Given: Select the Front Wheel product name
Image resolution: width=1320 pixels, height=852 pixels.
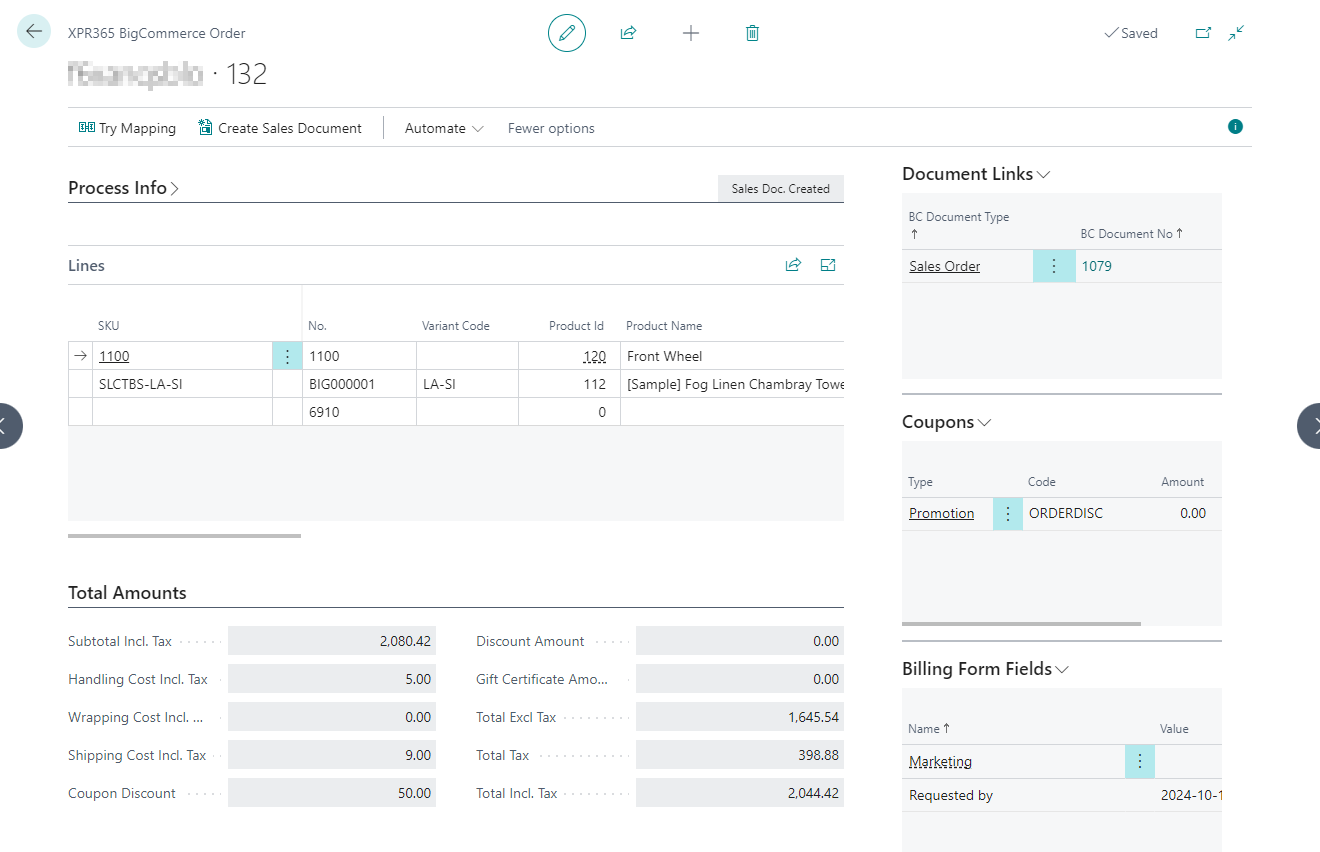Looking at the screenshot, I should coord(732,356).
